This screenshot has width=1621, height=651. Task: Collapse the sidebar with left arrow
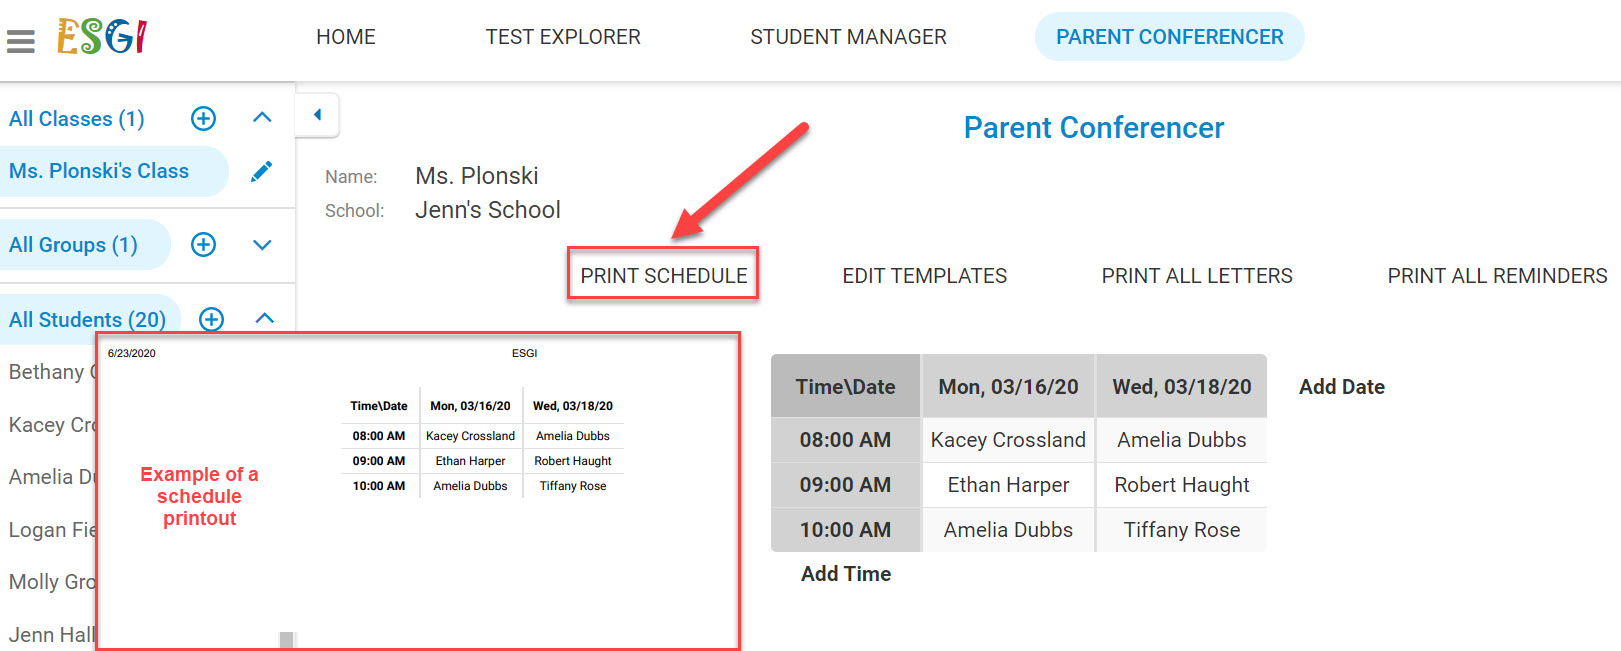coord(318,115)
